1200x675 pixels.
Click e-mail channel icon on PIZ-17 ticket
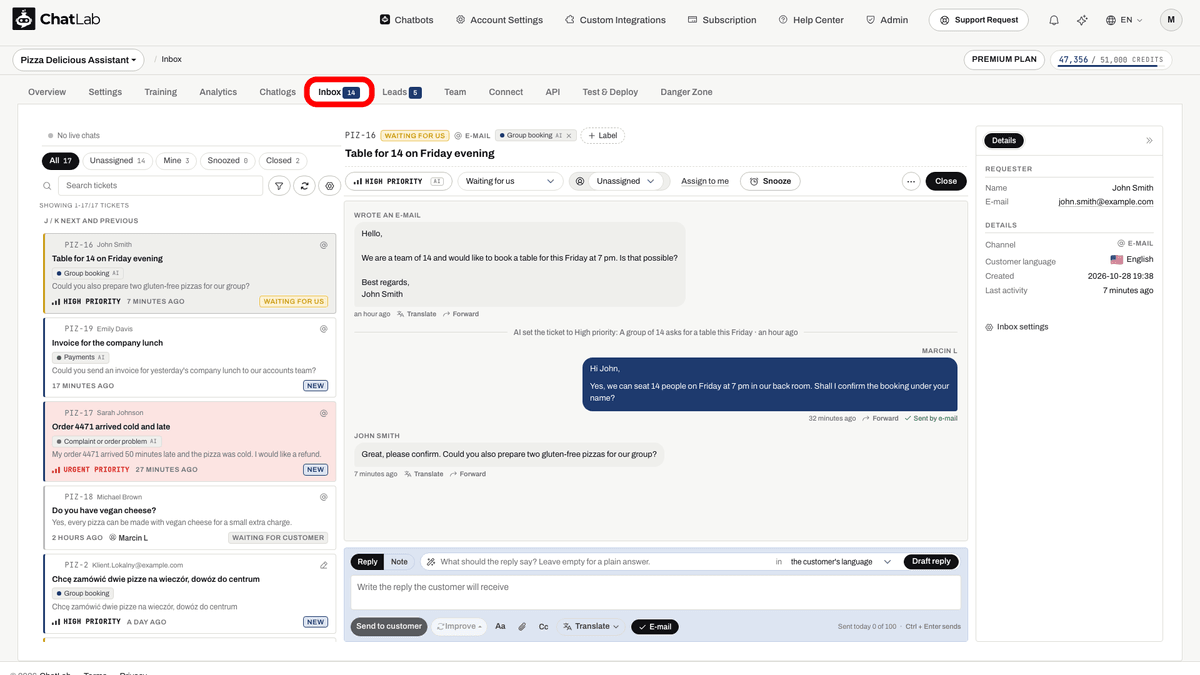[323, 412]
